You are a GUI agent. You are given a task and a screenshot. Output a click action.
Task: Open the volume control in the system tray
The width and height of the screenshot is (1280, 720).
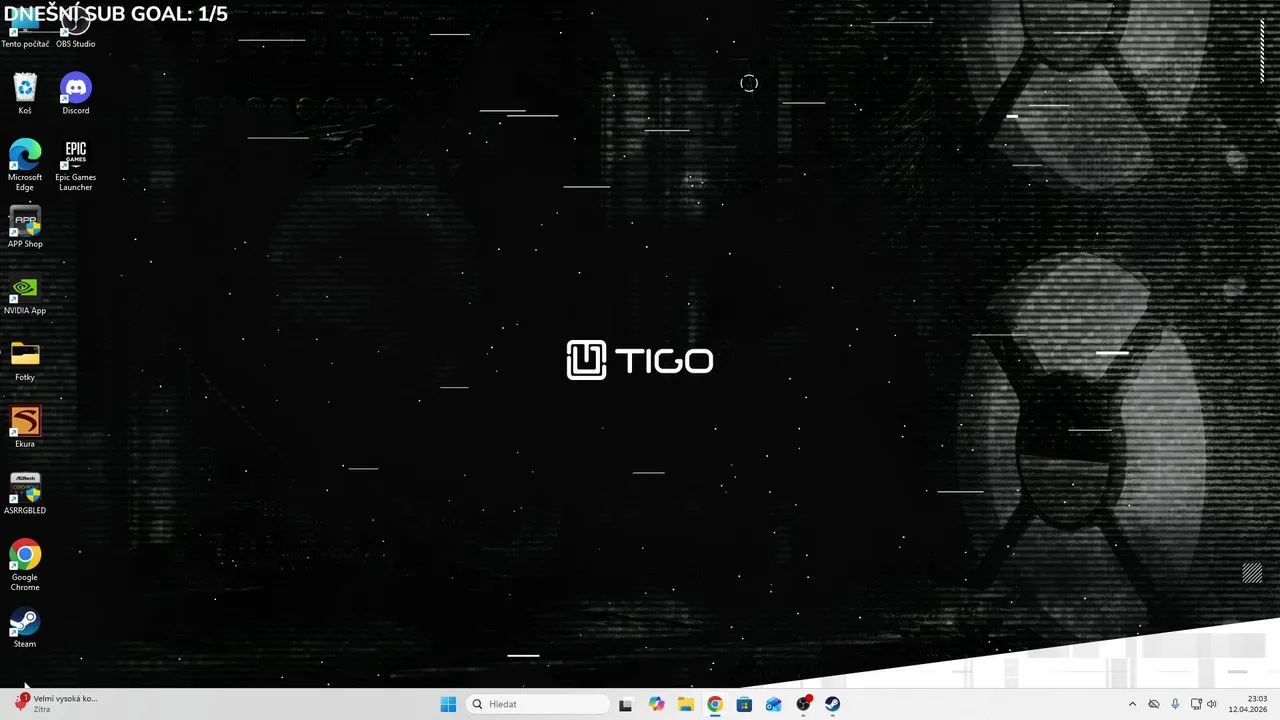pyautogui.click(x=1212, y=704)
